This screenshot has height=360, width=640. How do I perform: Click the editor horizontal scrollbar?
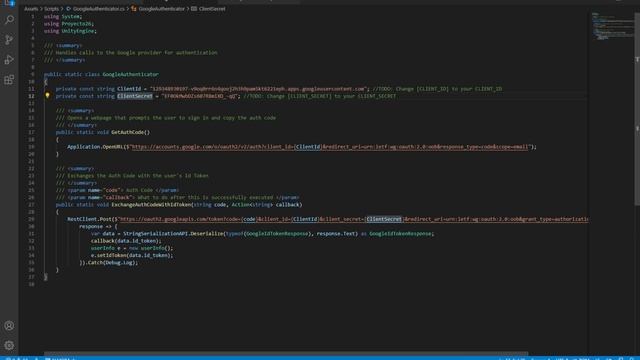tap(286, 353)
